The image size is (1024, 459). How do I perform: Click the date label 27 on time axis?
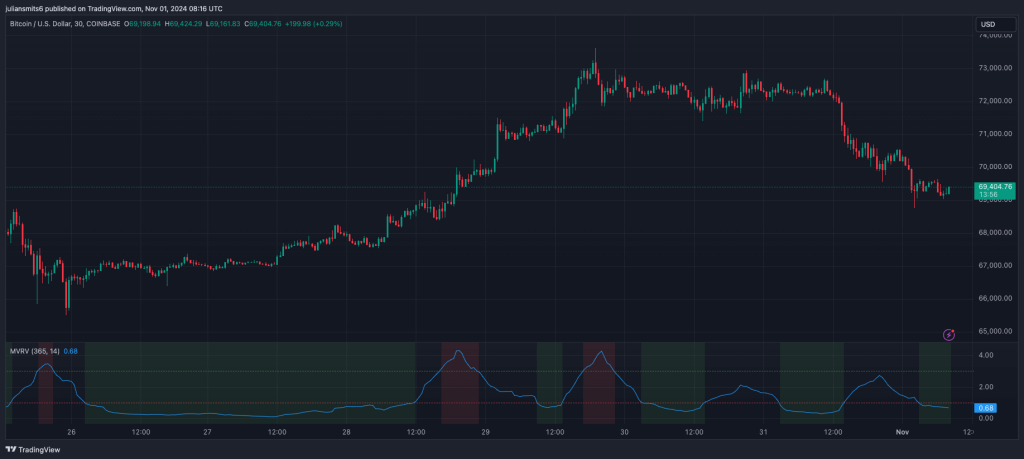point(208,432)
